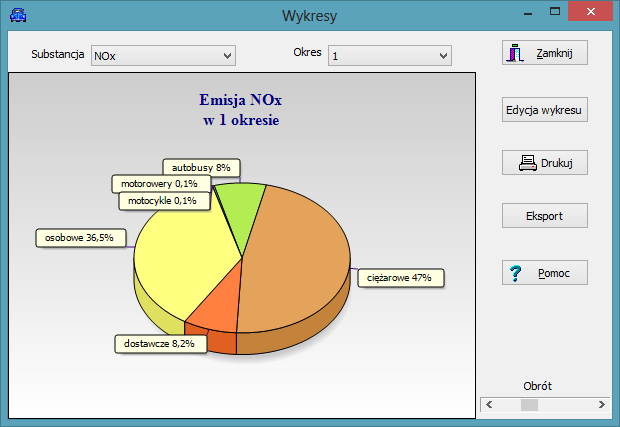Click the ciężarowe 47% label
The height and width of the screenshot is (427, 620).
401,278
